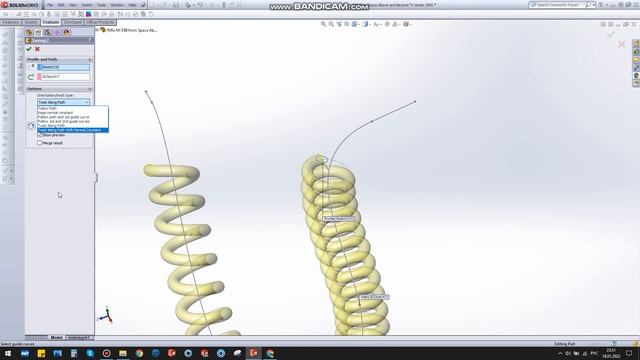The image size is (640, 360).
Task: Click the Zoom to Fit view icon
Action: (323, 24)
